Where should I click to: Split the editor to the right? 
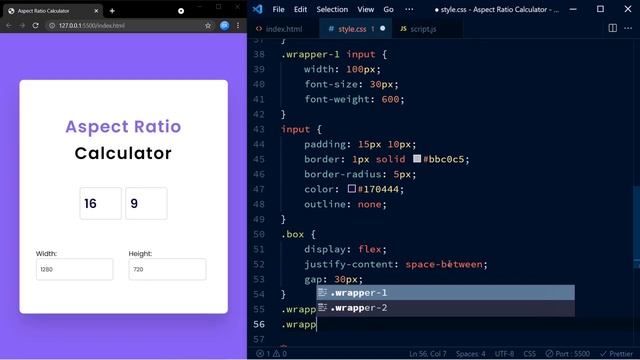click(x=613, y=28)
